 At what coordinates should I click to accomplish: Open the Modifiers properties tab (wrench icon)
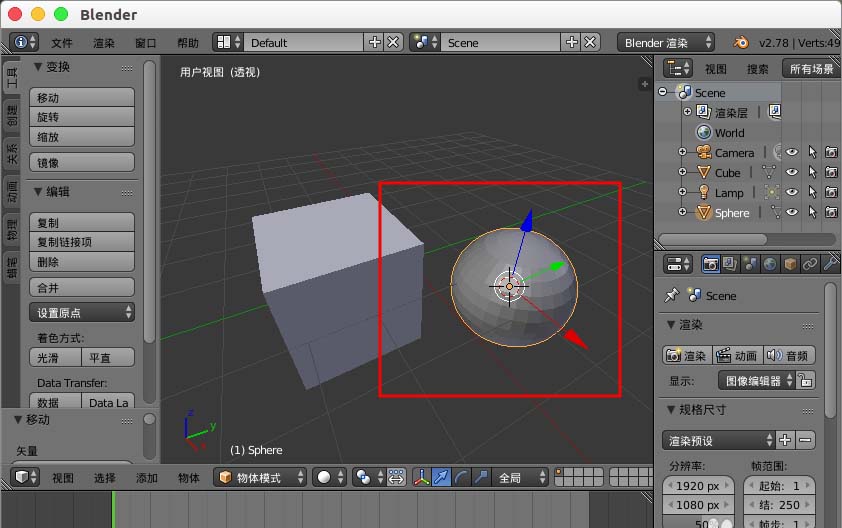[830, 264]
